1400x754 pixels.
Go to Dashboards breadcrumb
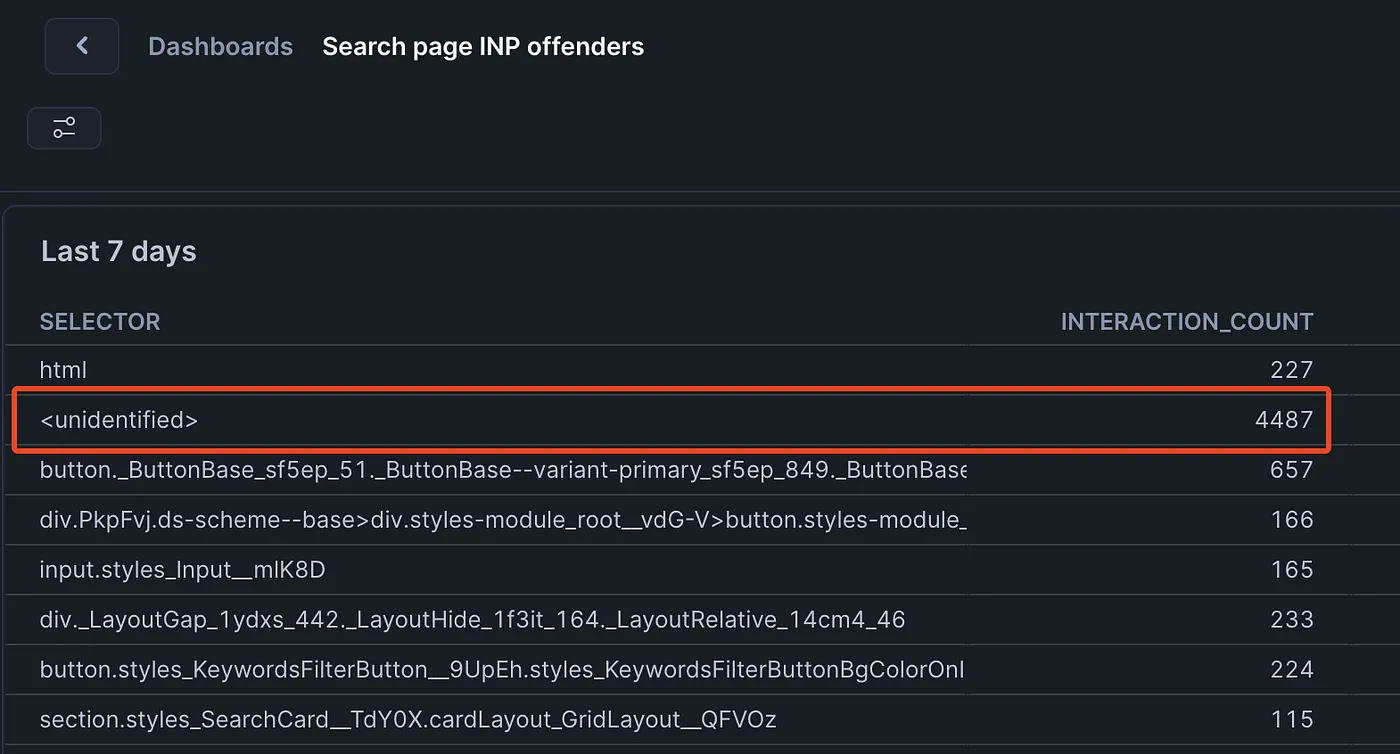pyautogui.click(x=220, y=46)
